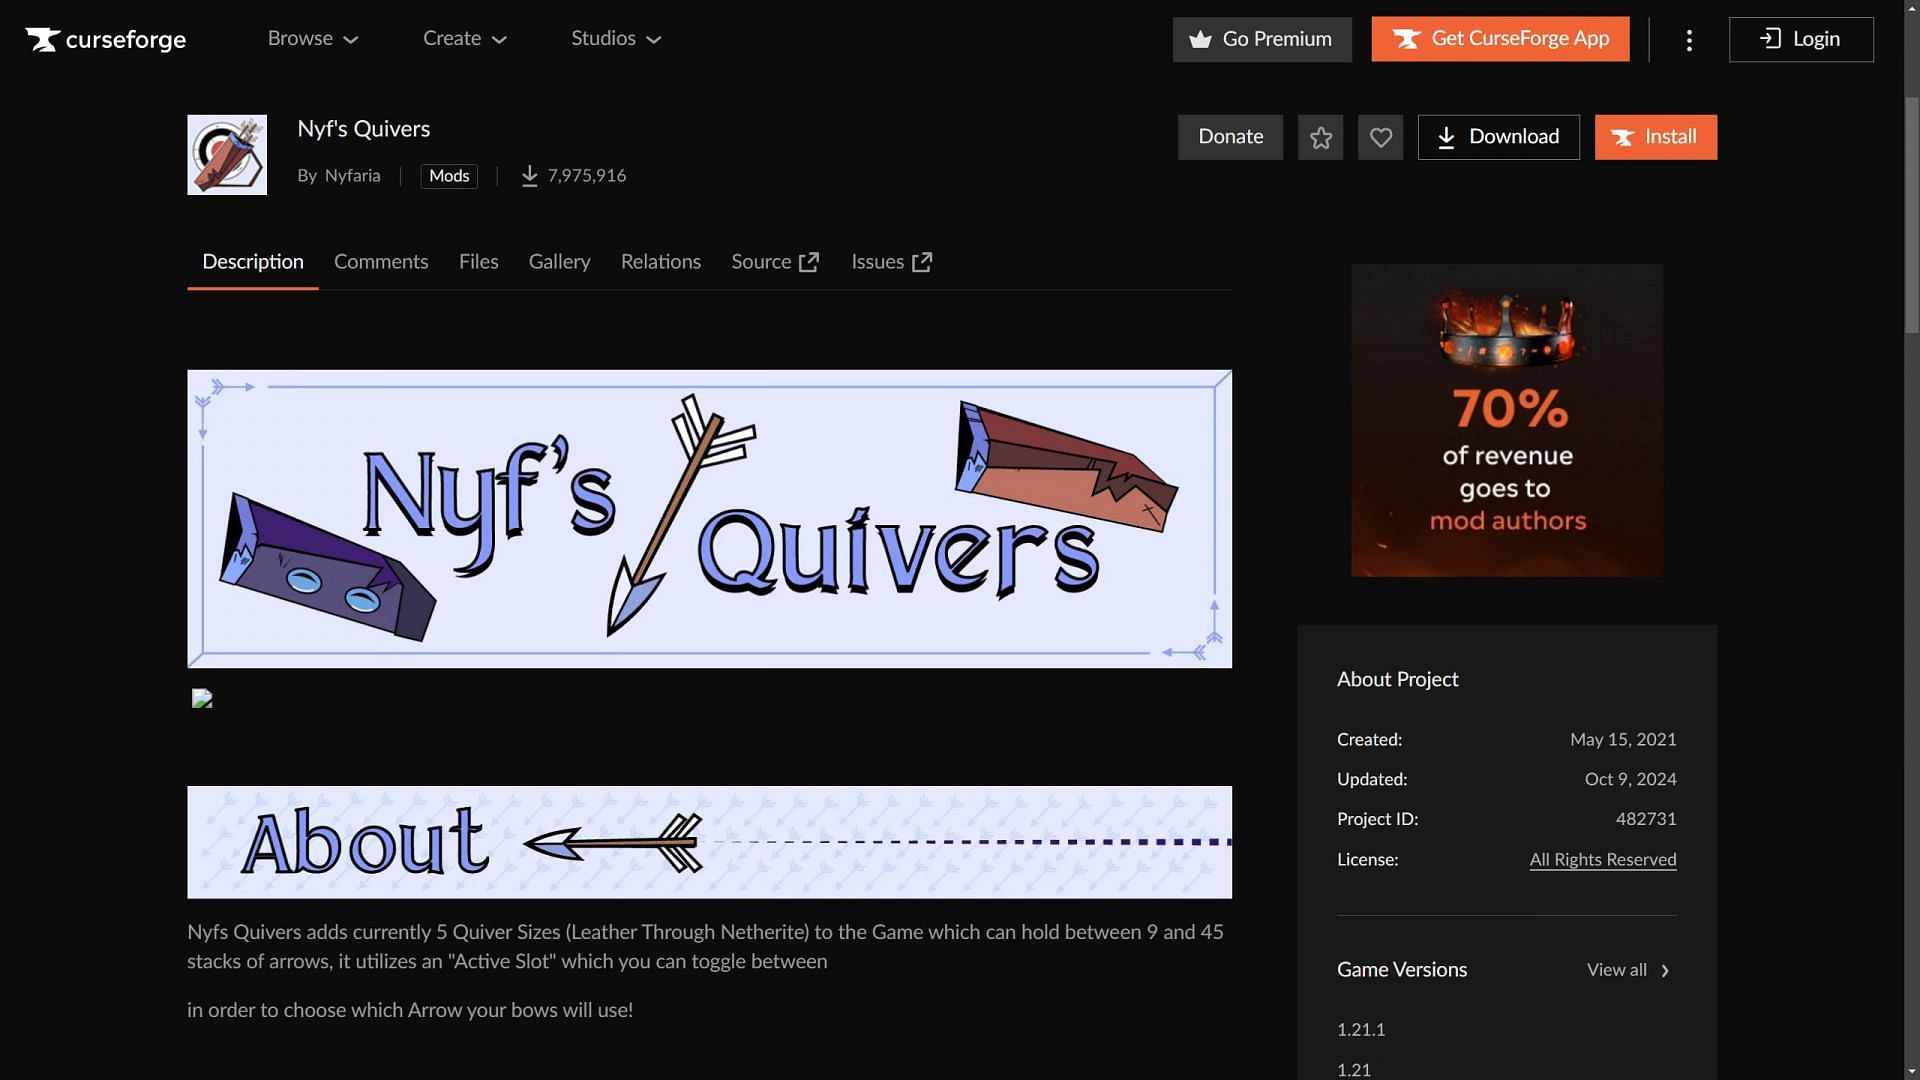Click the Nyf's Quivers project thumbnail
1920x1080 pixels.
coord(227,155)
